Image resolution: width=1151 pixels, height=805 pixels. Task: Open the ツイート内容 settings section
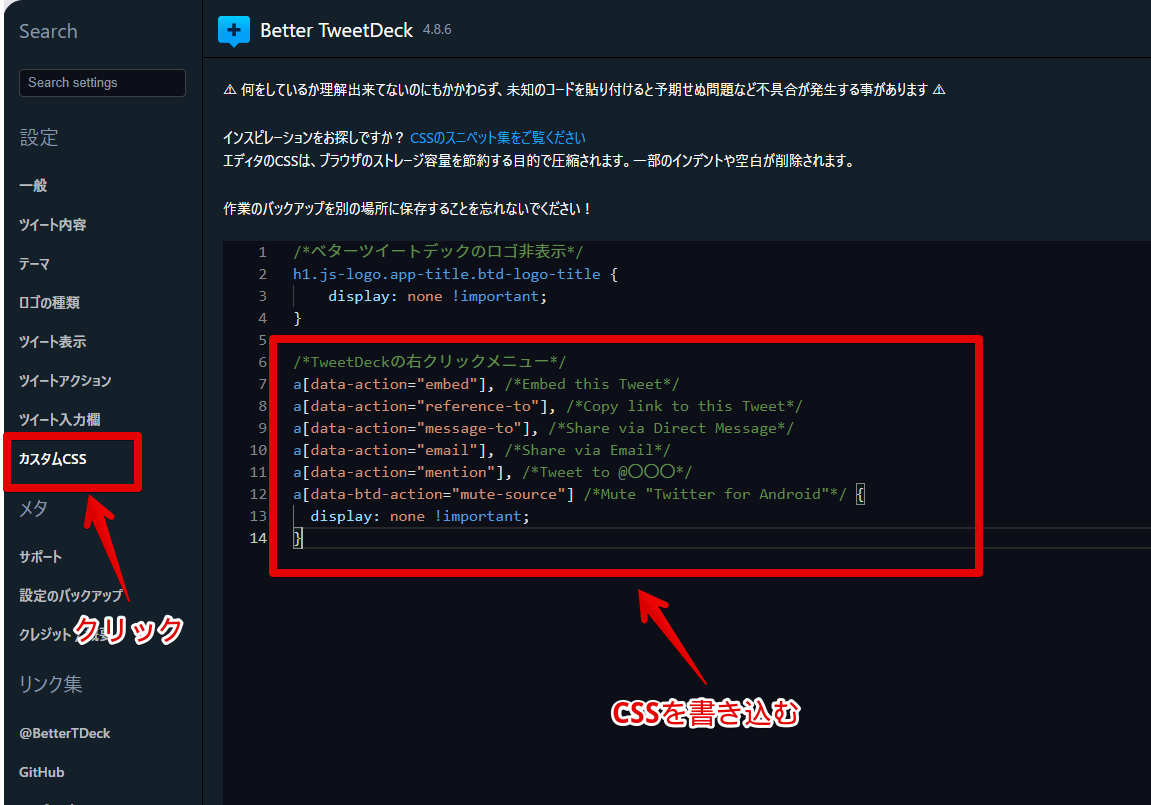[53, 225]
